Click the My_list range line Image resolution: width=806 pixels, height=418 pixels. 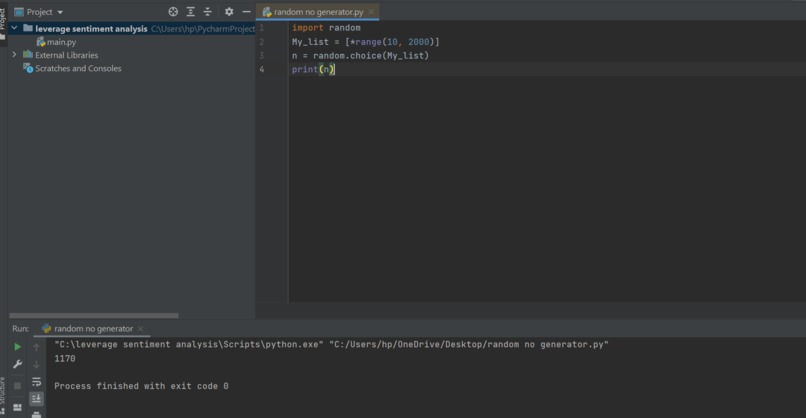(x=365, y=42)
